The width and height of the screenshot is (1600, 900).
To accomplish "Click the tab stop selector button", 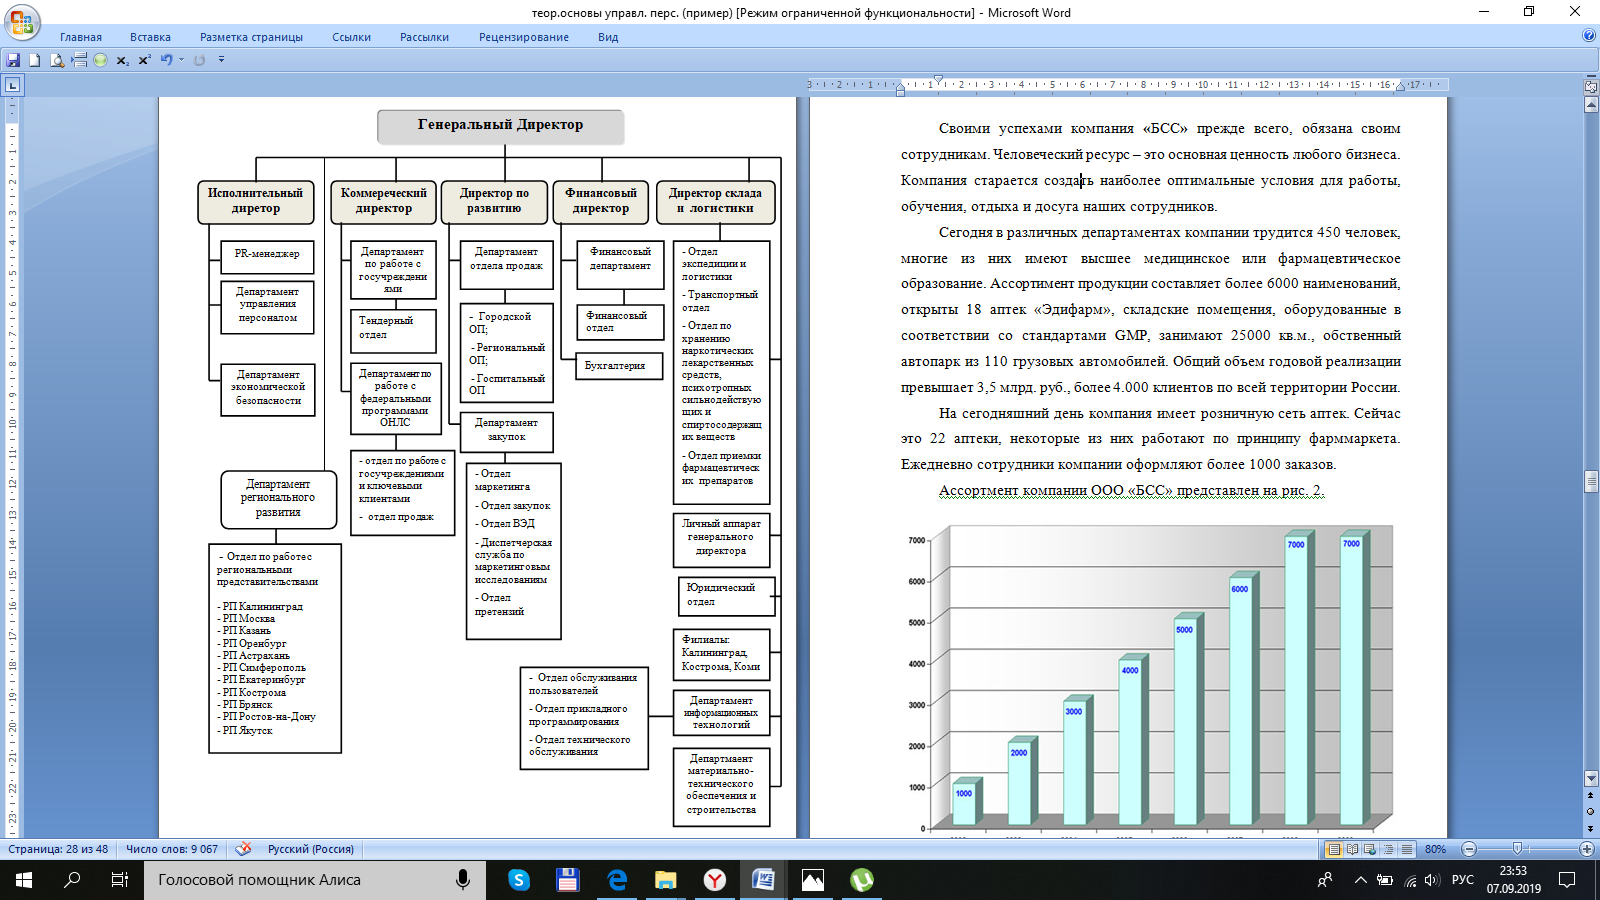I will (13, 85).
